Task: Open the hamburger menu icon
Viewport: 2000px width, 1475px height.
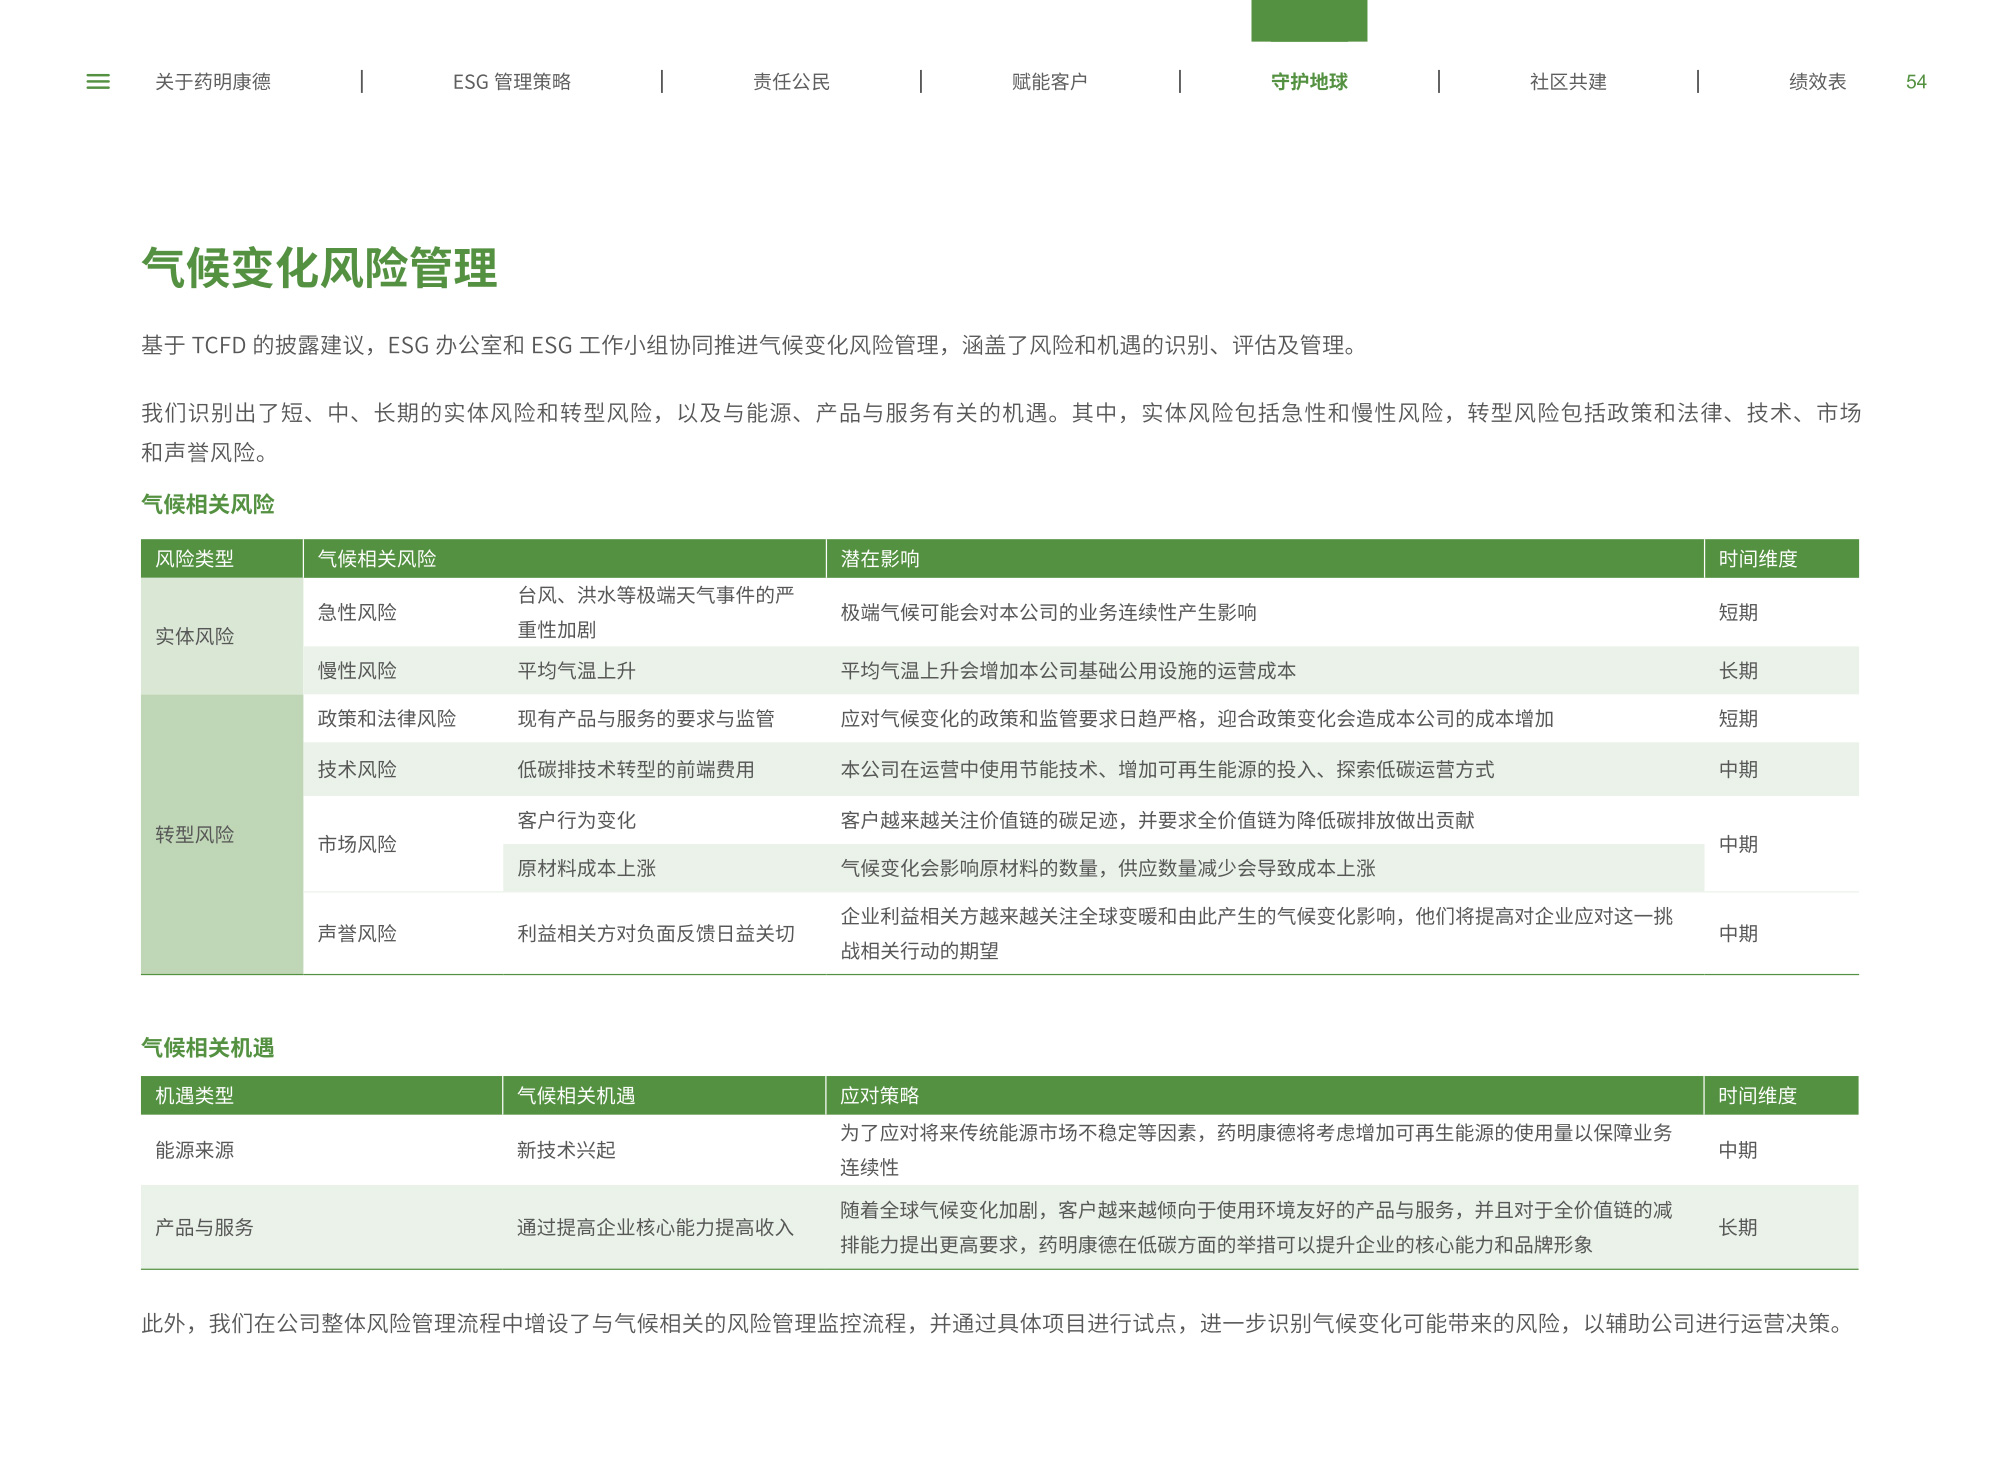Action: coord(98,82)
